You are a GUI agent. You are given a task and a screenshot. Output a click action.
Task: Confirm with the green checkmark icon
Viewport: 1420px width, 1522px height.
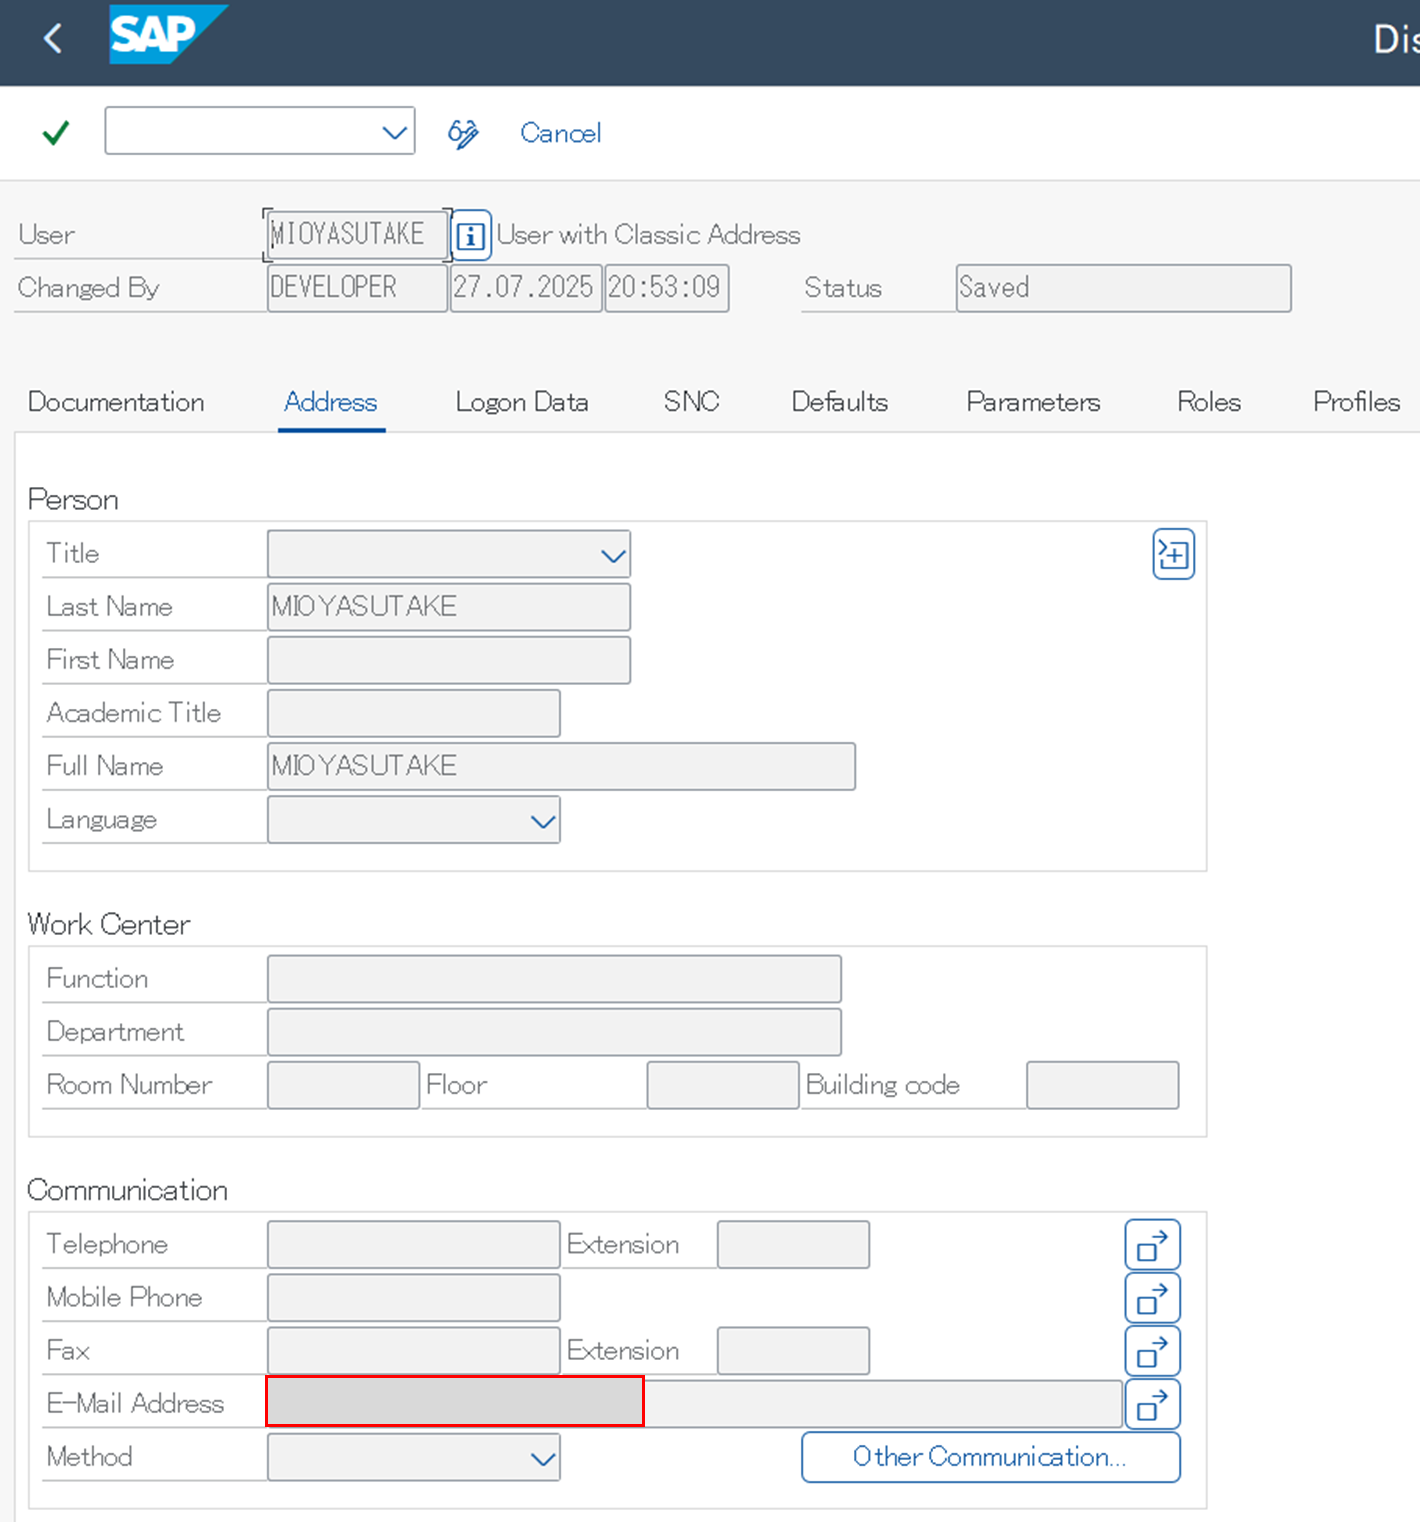click(56, 132)
